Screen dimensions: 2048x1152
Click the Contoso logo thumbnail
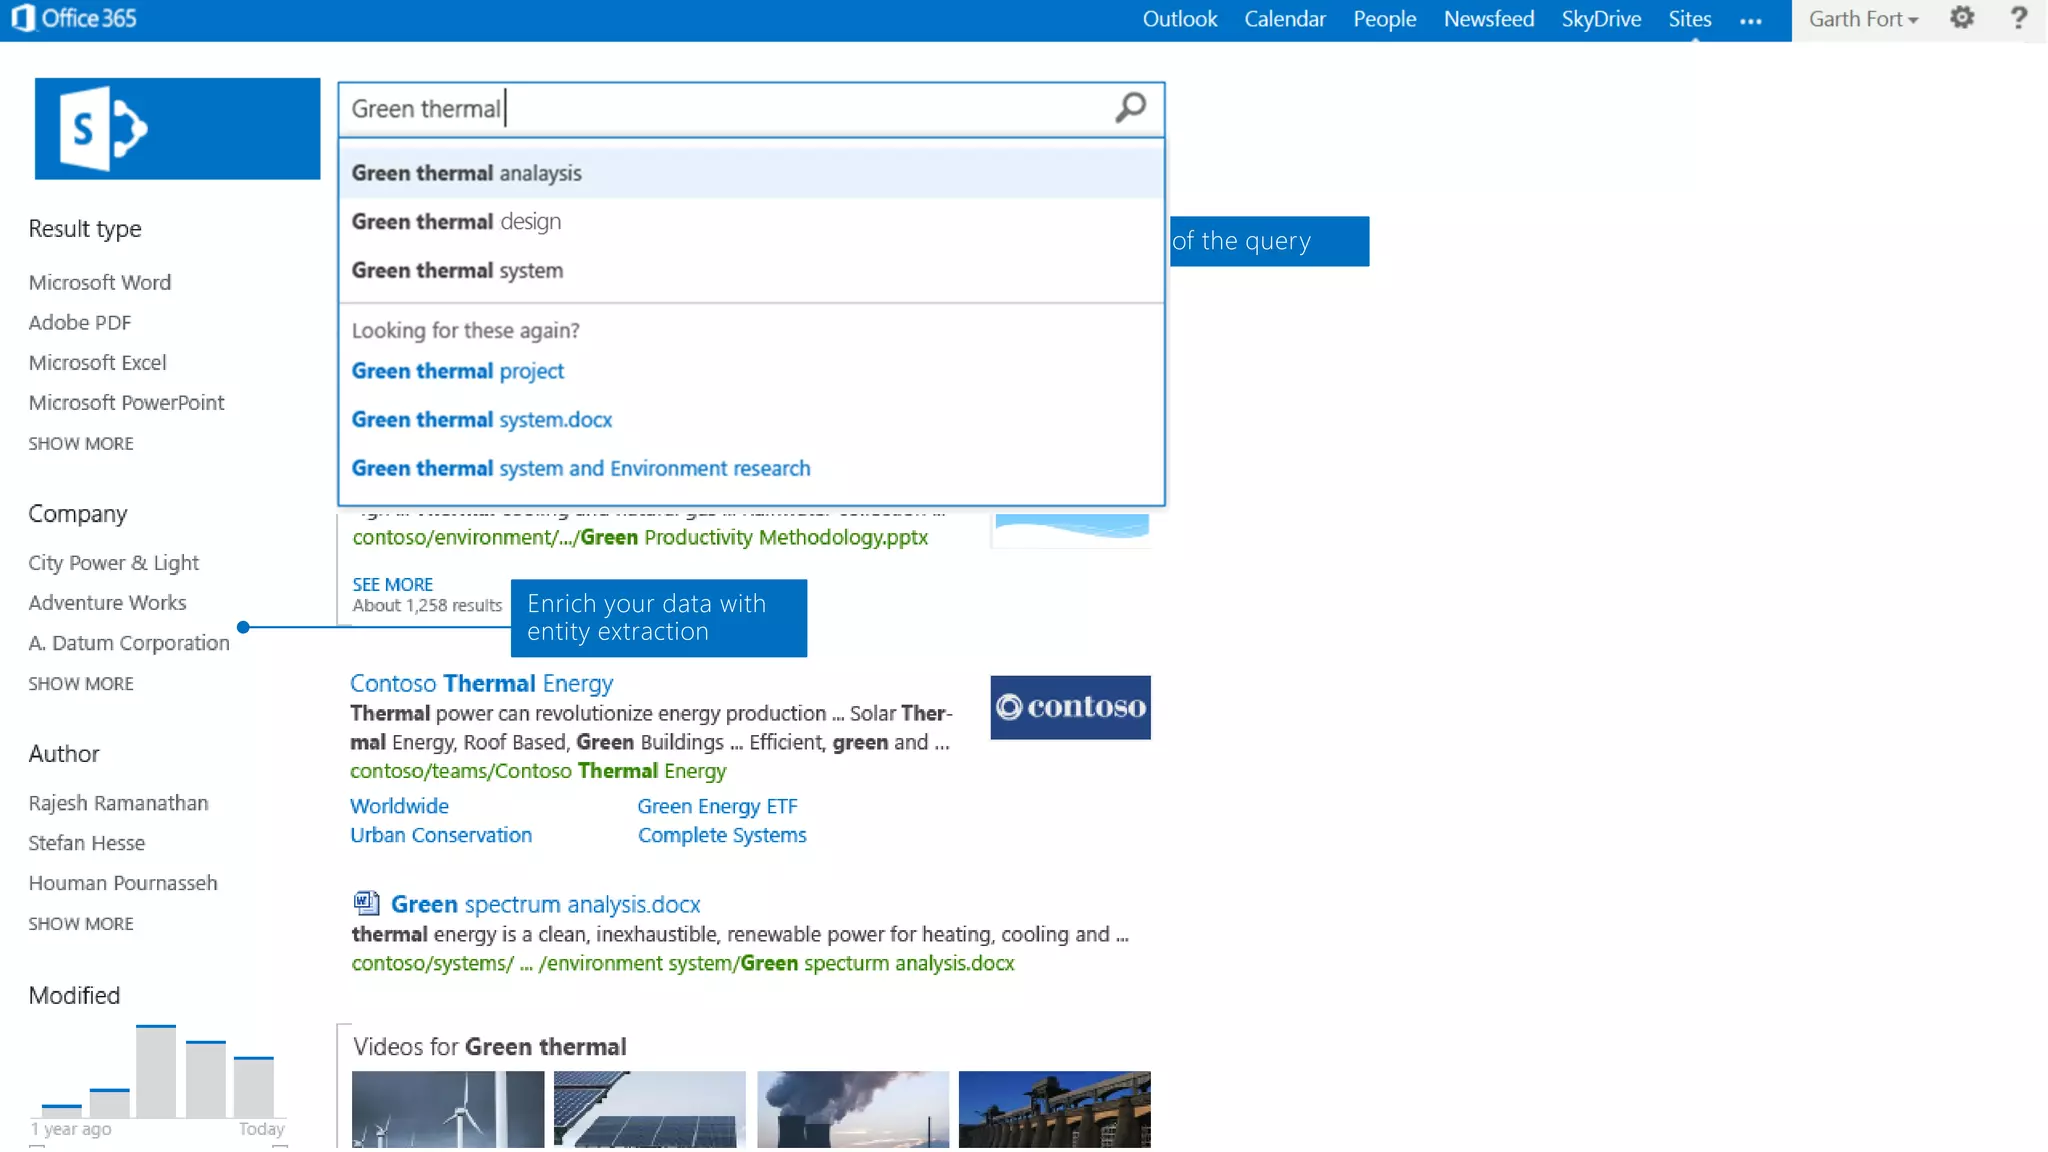[1070, 707]
